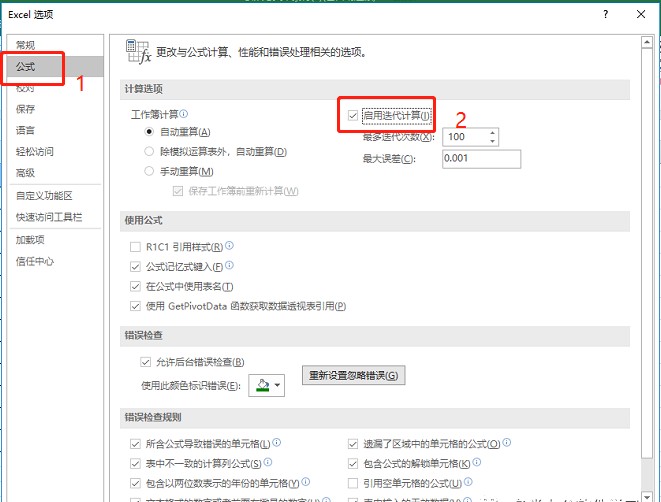
Task: Show info icon next to 包含以两位数表示的年份
Action: [306, 482]
